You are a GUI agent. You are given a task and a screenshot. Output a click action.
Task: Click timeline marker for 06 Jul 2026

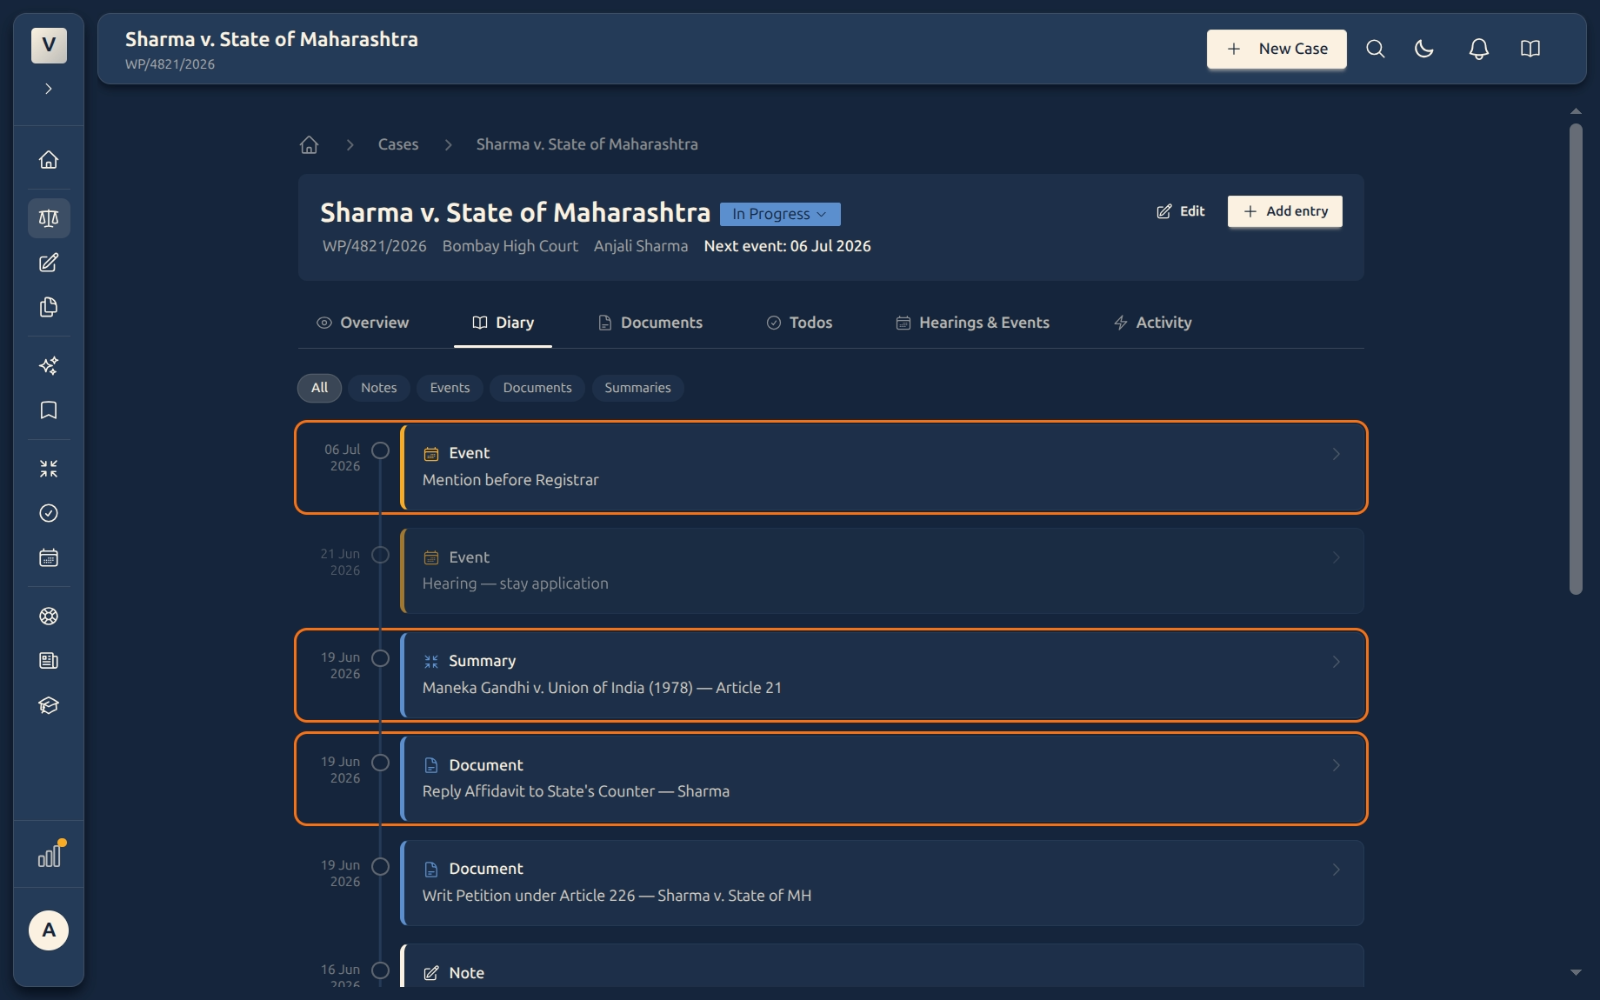pos(380,451)
